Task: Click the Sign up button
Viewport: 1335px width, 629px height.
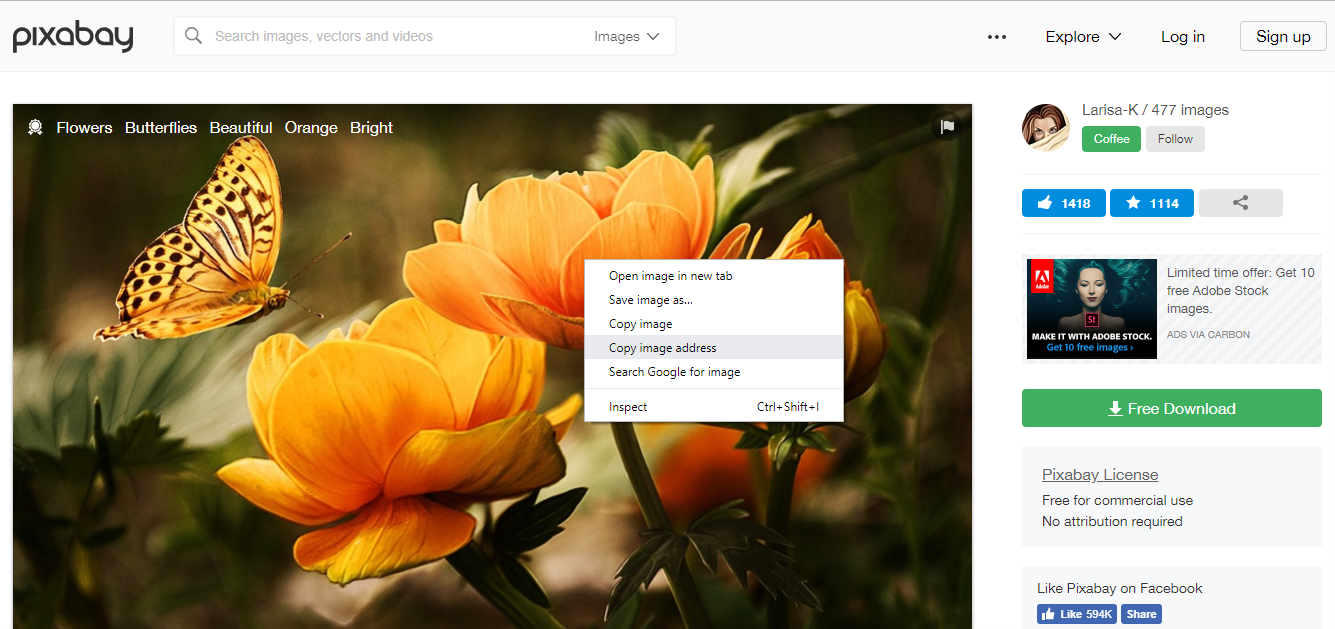Action: coord(1283,37)
